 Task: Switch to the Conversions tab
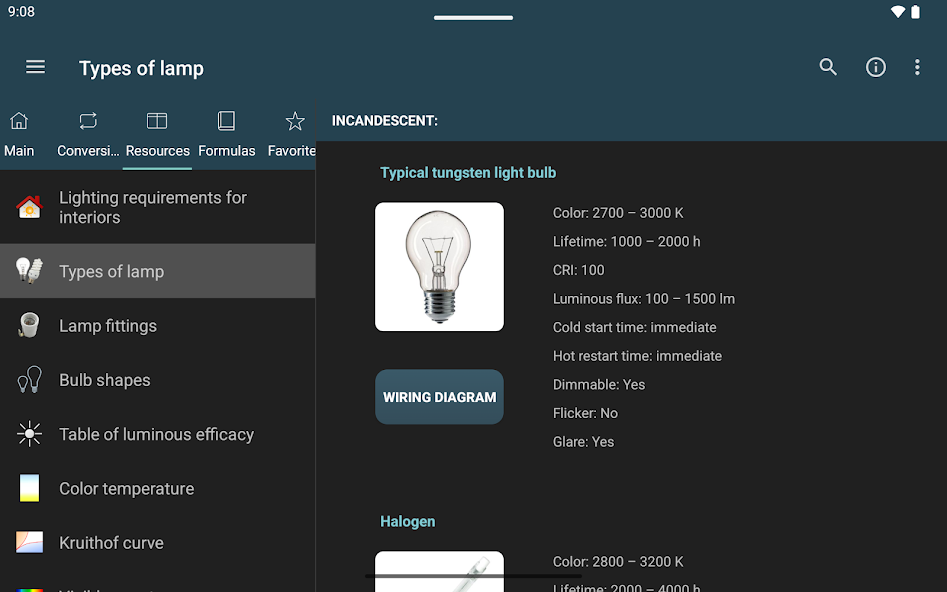coord(88,135)
